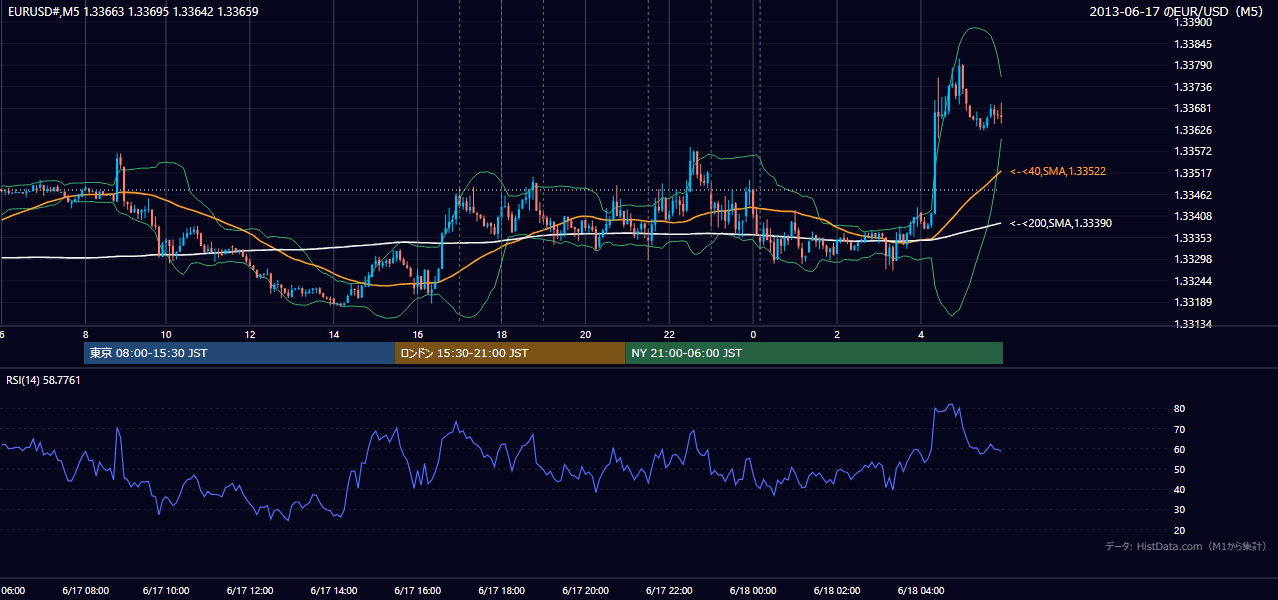Click the 6/17 10:00 bottom time label
1278x600 pixels.
click(x=168, y=591)
